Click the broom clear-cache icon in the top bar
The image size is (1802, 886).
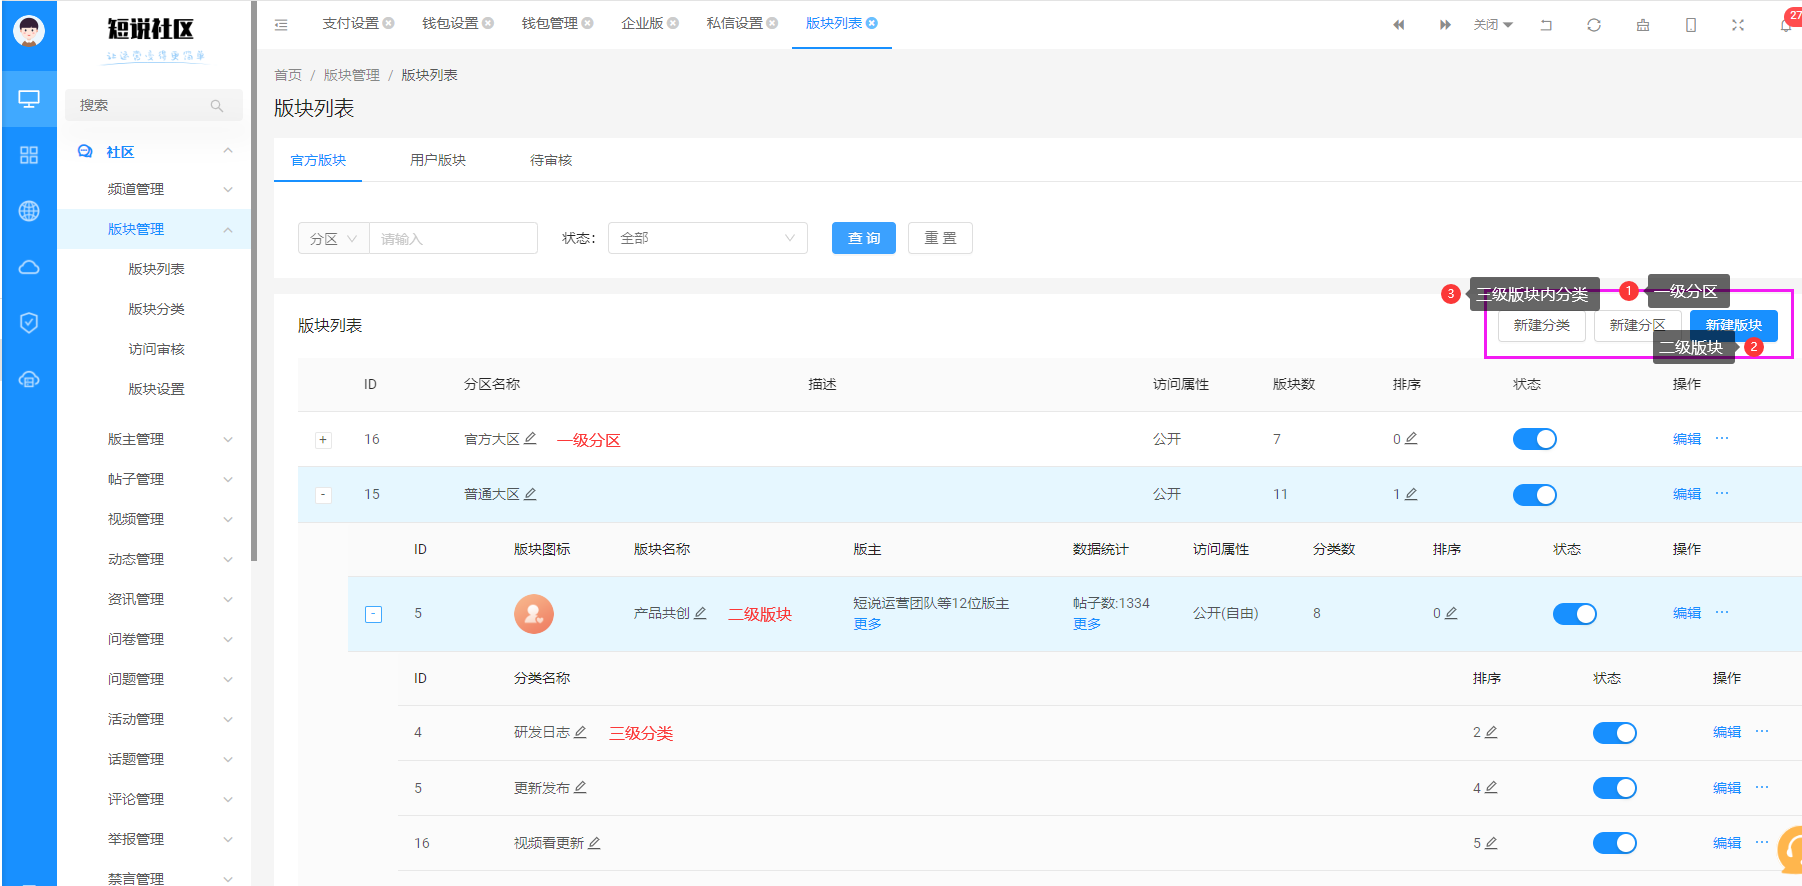click(1643, 25)
